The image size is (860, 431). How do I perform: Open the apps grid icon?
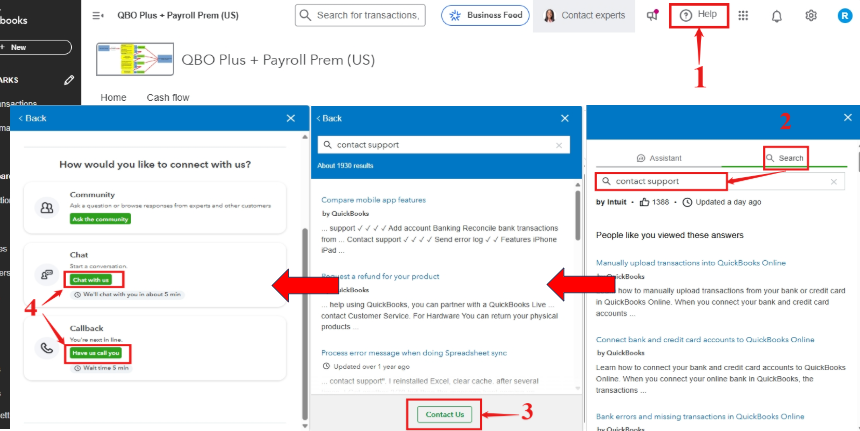pyautogui.click(x=743, y=16)
